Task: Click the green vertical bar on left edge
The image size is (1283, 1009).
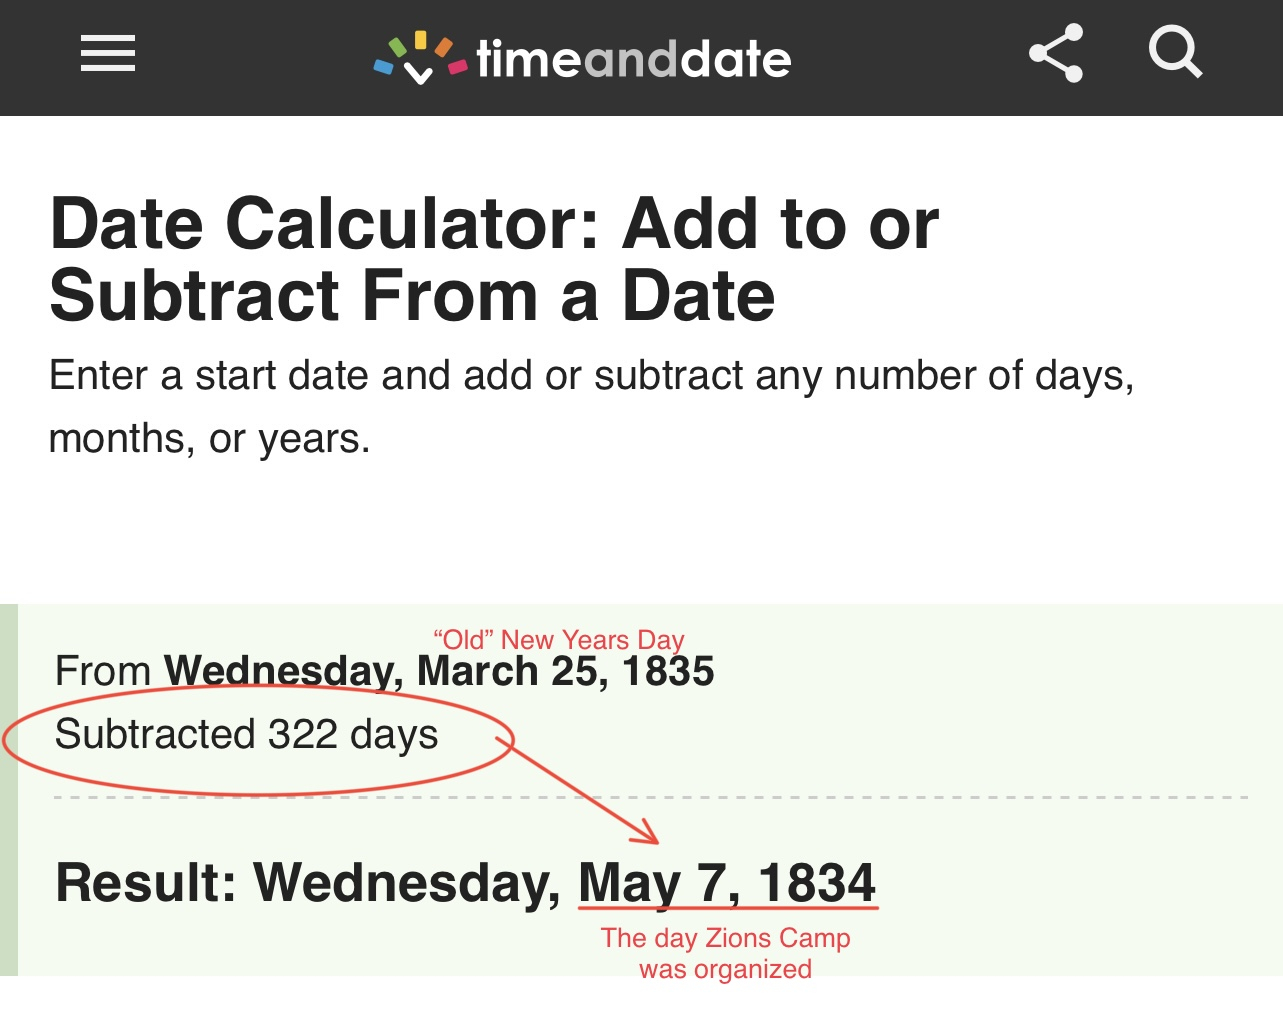Action: tap(9, 790)
